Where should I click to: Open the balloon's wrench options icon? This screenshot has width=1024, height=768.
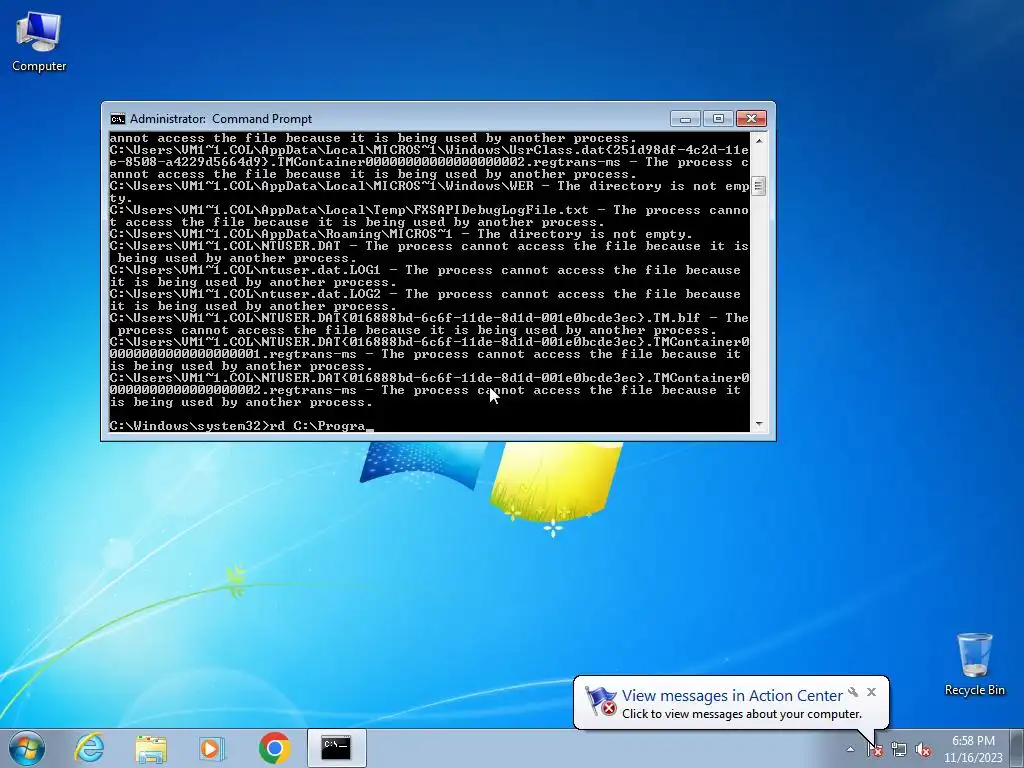pos(853,692)
